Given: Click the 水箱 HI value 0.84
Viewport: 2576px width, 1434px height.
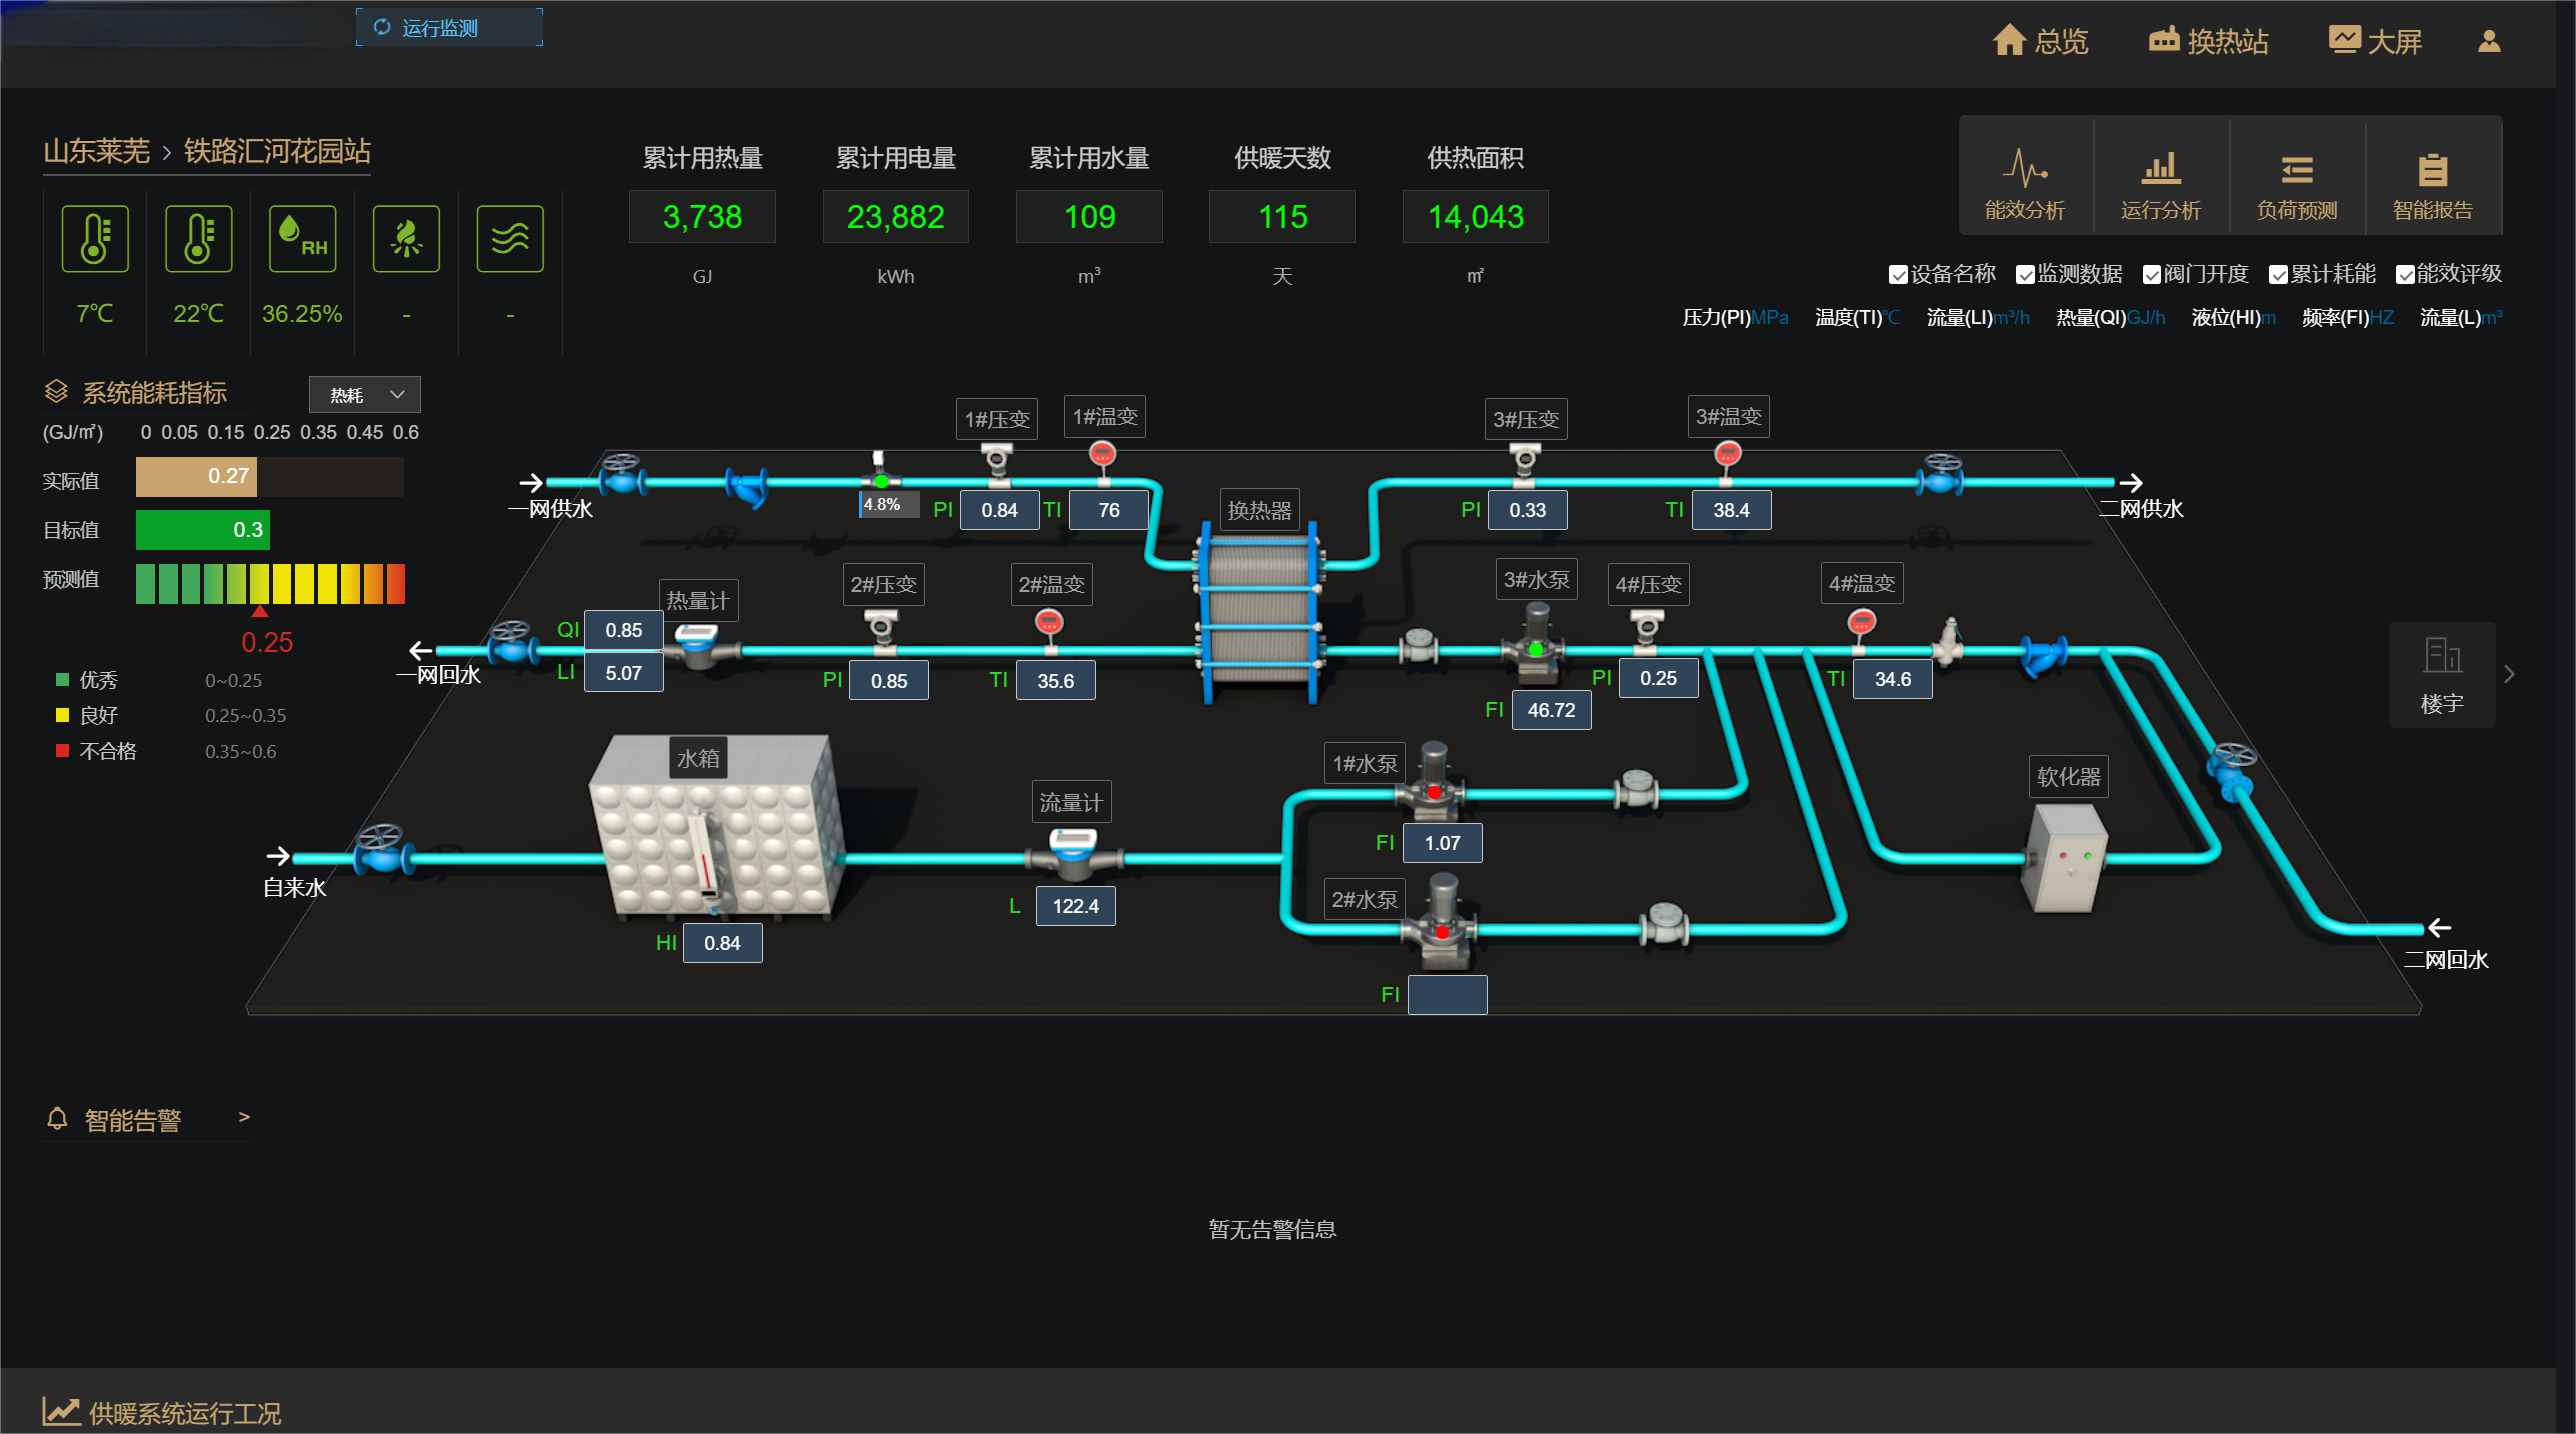Looking at the screenshot, I should tap(722, 943).
